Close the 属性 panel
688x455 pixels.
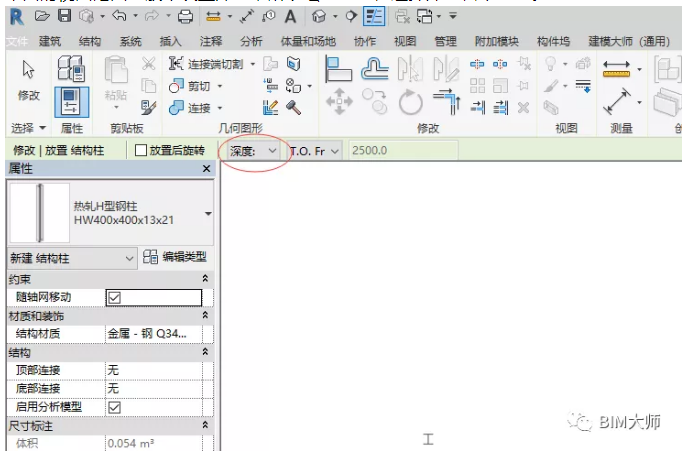coord(207,168)
